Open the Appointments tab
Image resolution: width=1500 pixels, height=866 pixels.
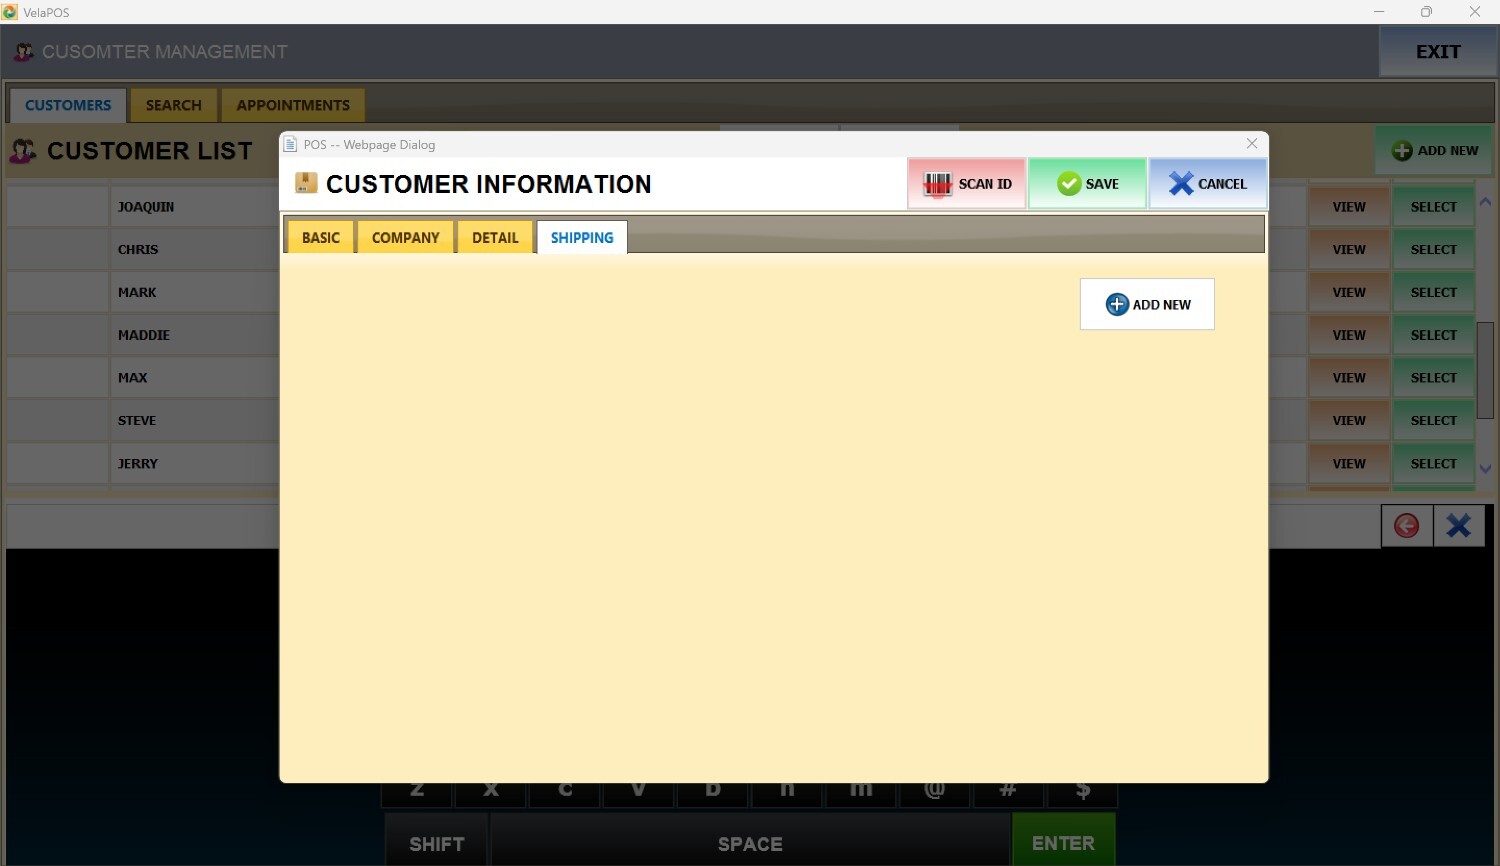[x=293, y=105]
